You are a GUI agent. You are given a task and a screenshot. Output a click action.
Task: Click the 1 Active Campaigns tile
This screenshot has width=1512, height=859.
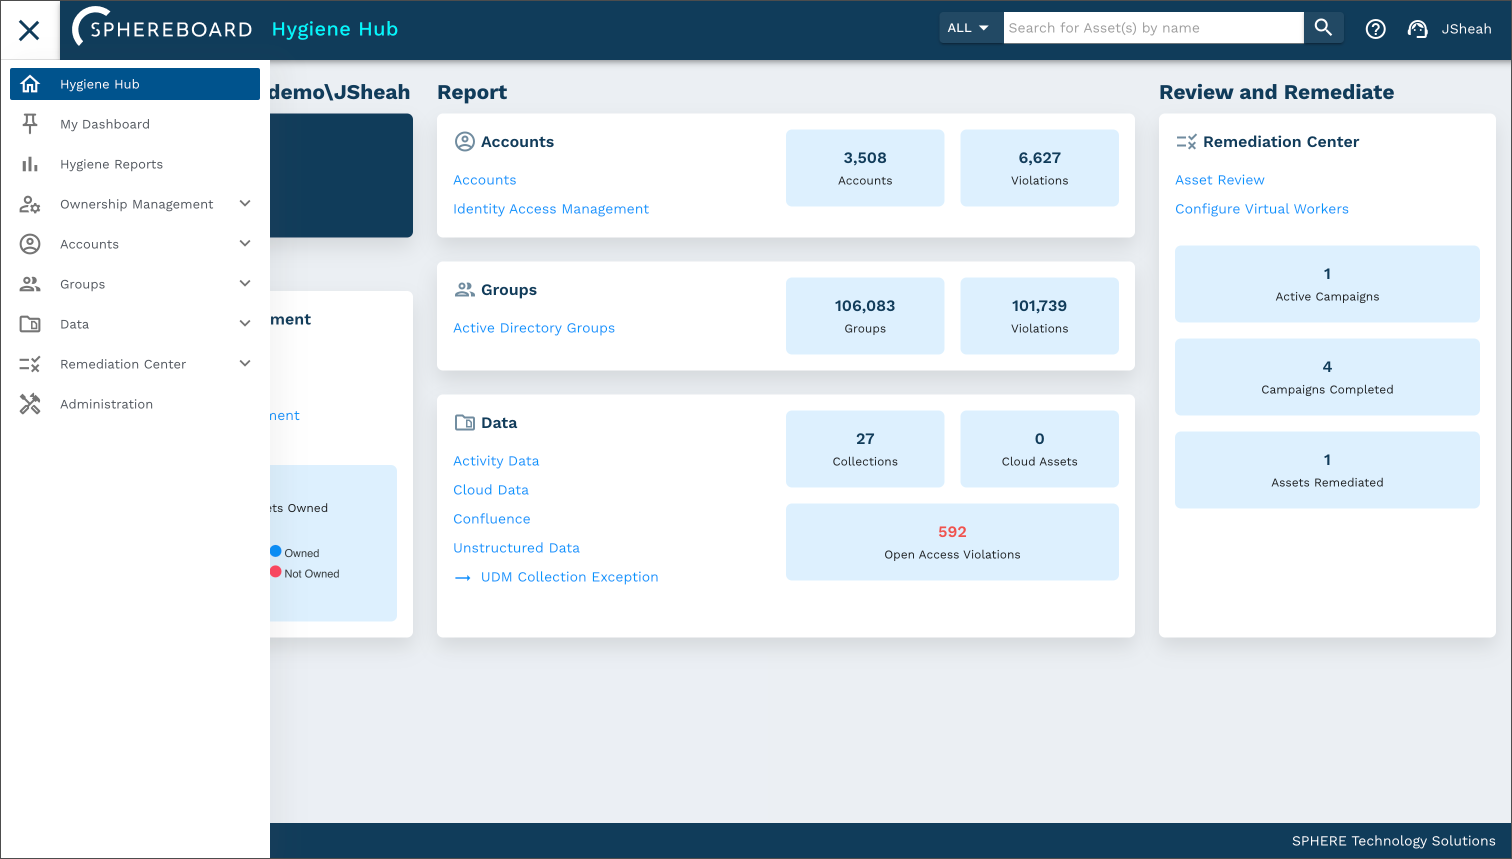tap(1327, 284)
